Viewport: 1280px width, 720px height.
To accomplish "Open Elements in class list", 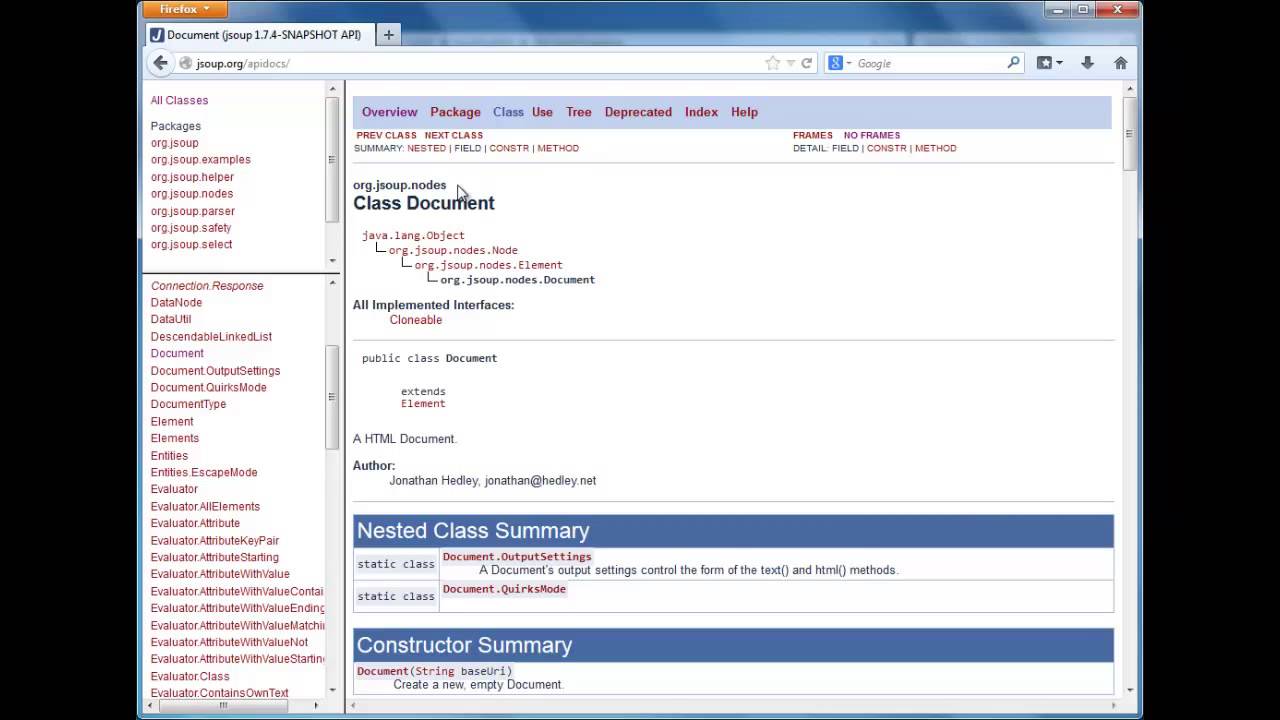I will pos(175,438).
